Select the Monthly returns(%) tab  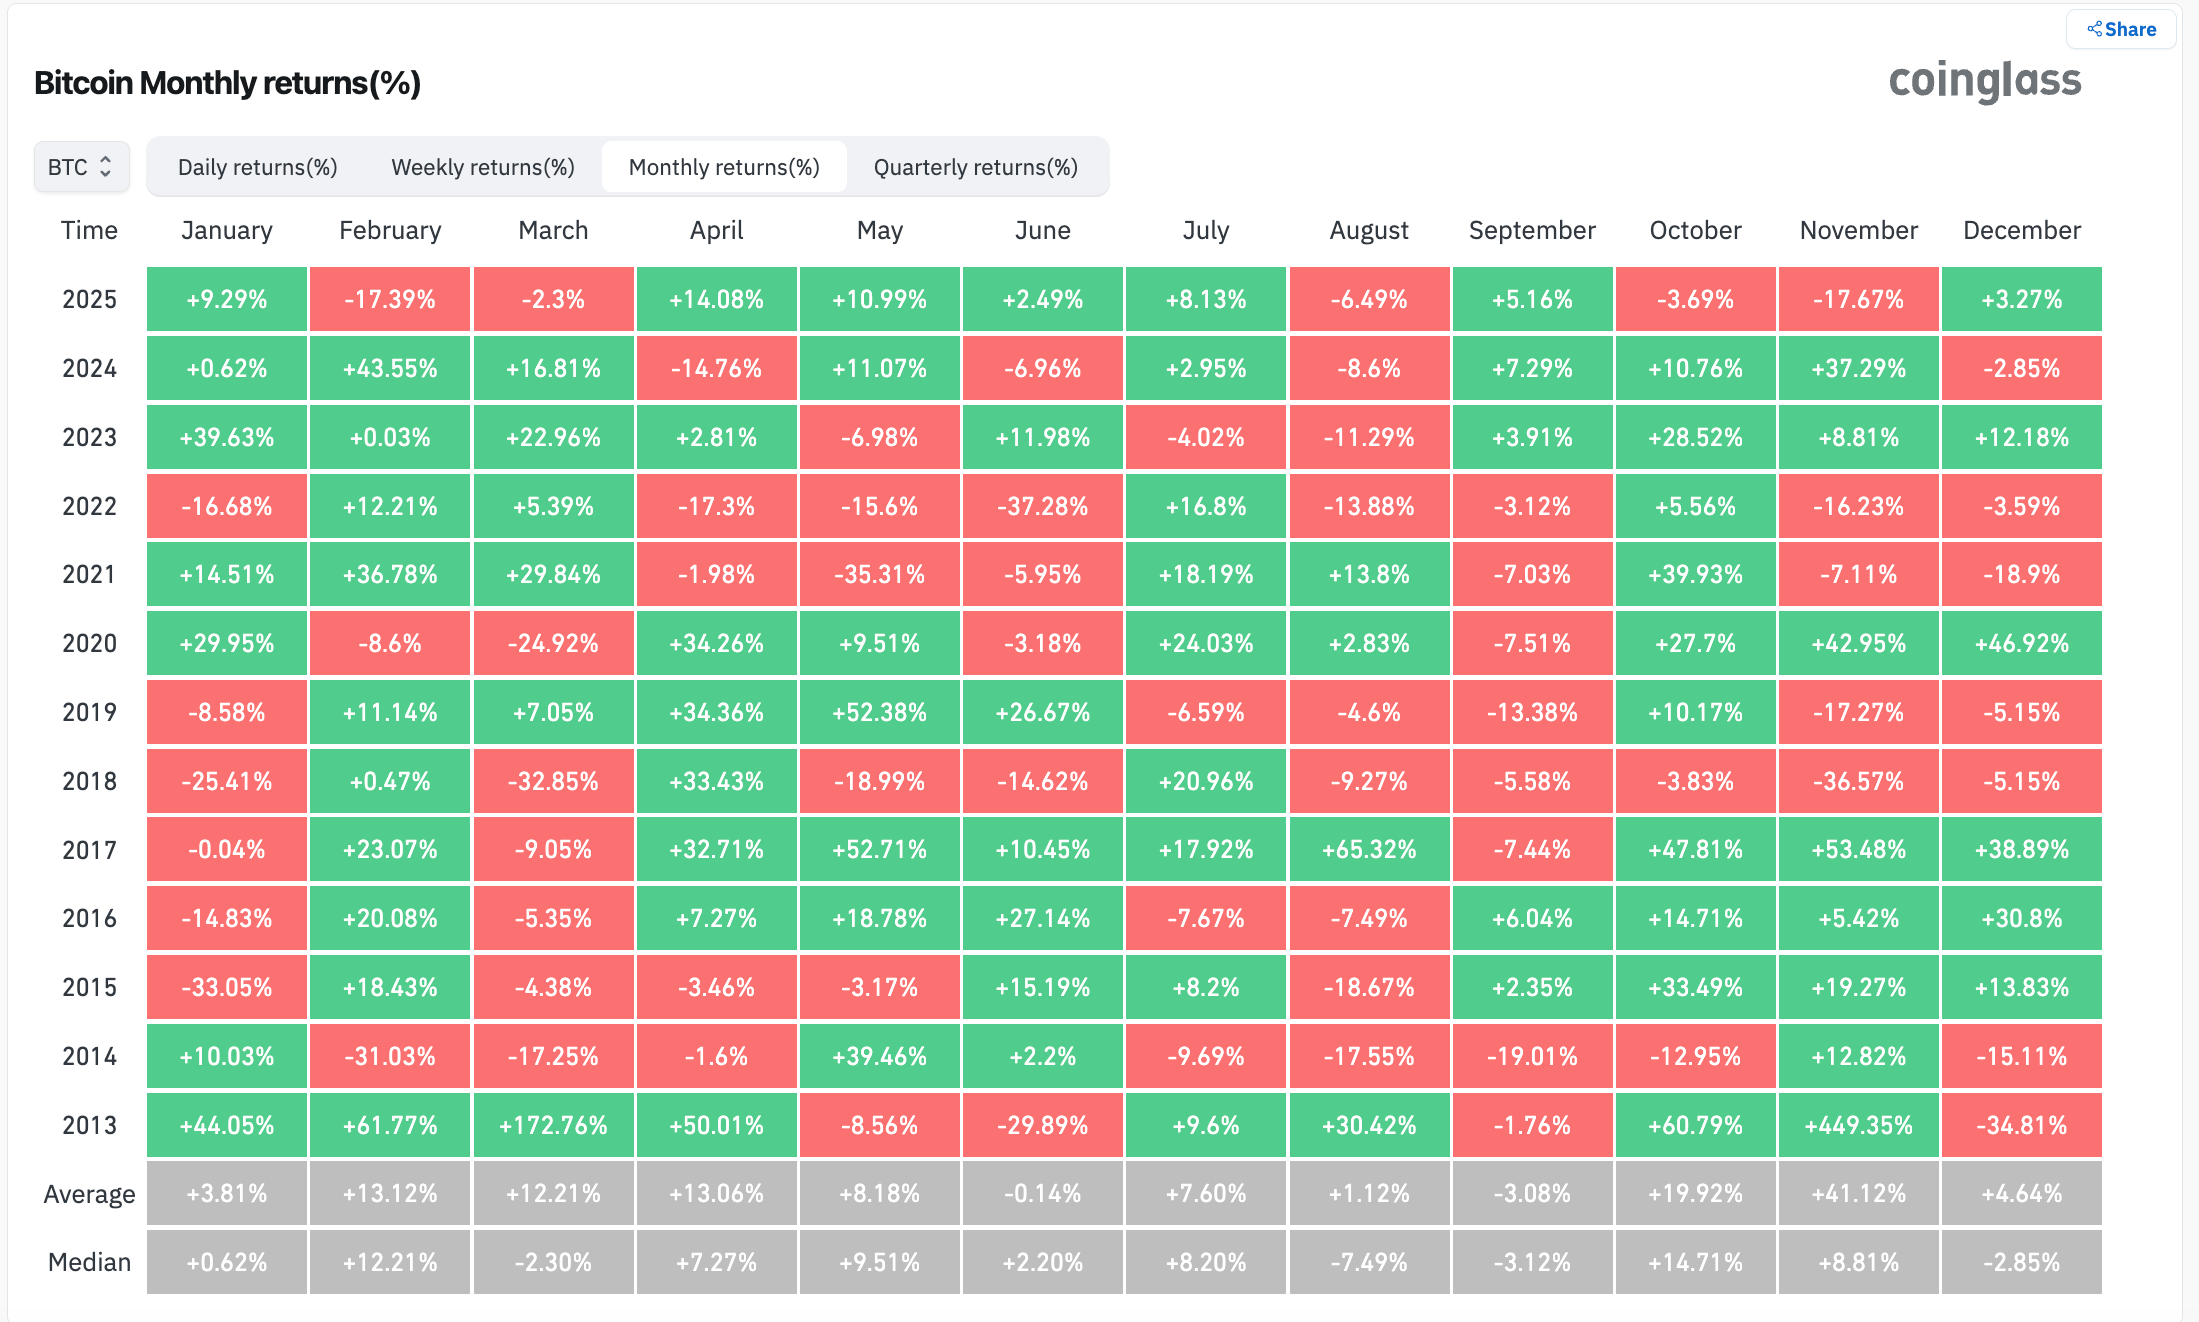click(x=723, y=166)
